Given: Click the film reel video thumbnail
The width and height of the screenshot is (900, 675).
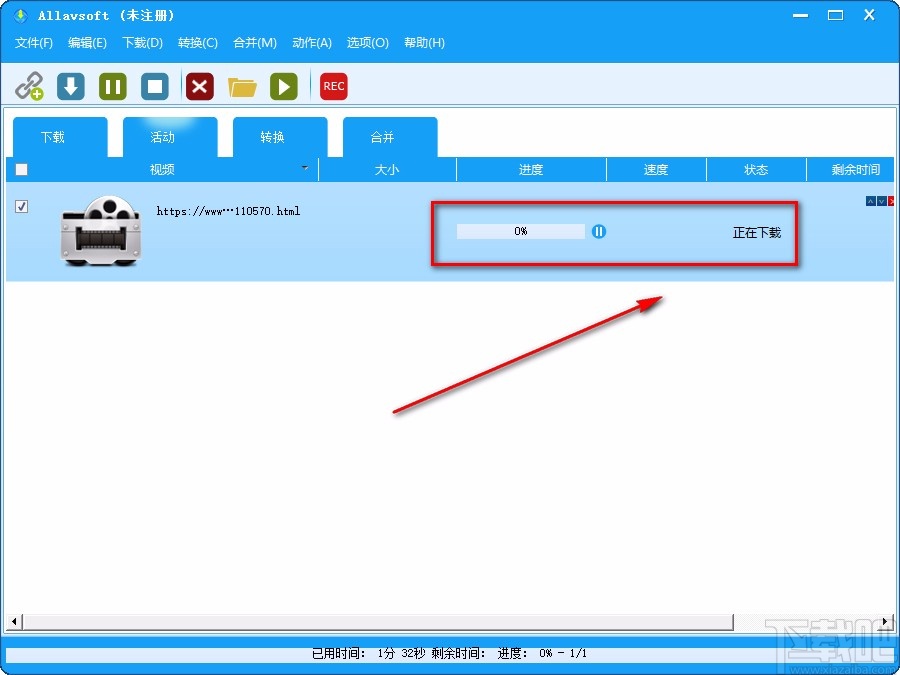Looking at the screenshot, I should point(100,231).
